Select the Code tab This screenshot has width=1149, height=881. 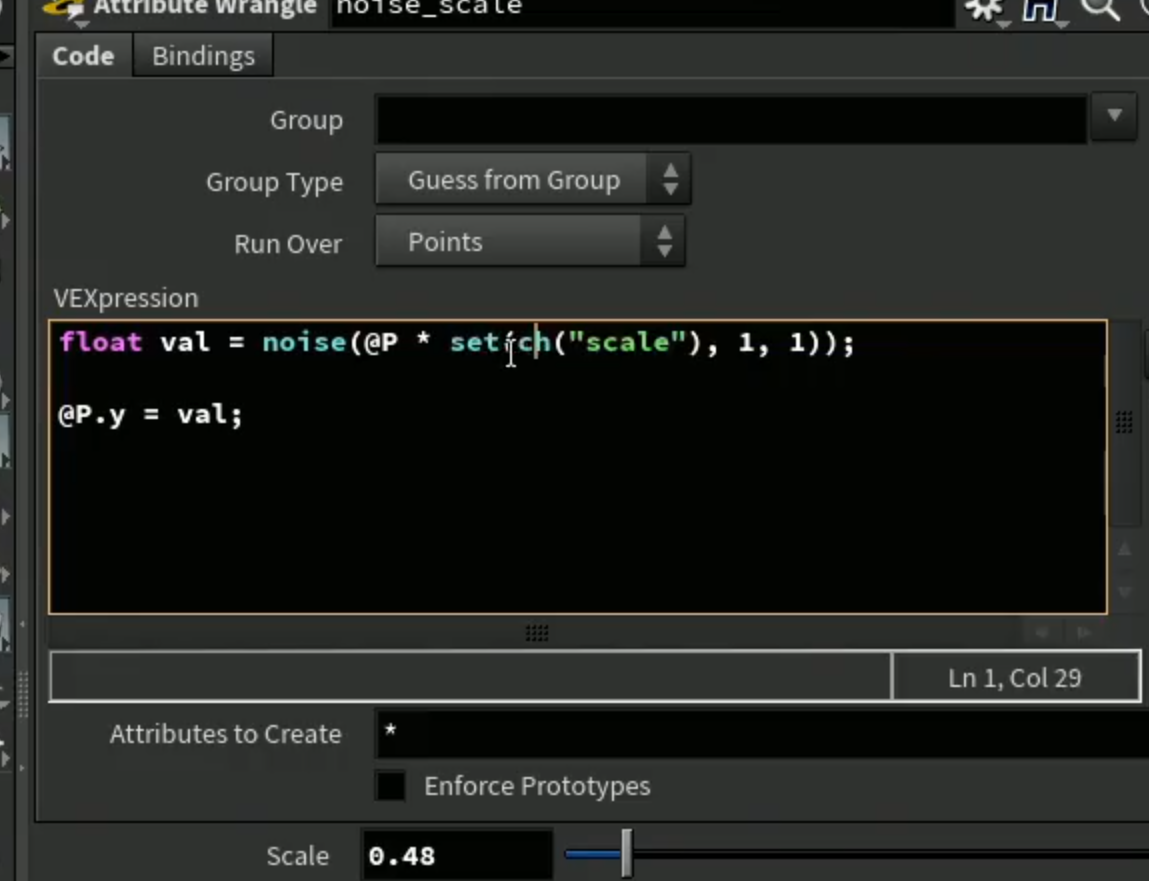(83, 56)
